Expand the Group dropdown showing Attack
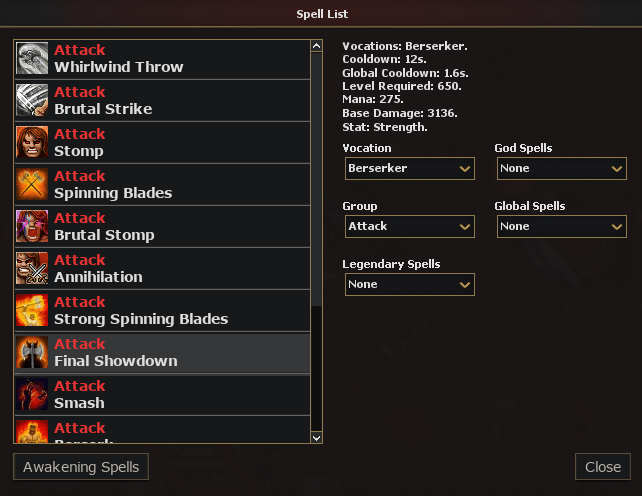 pyautogui.click(x=410, y=226)
